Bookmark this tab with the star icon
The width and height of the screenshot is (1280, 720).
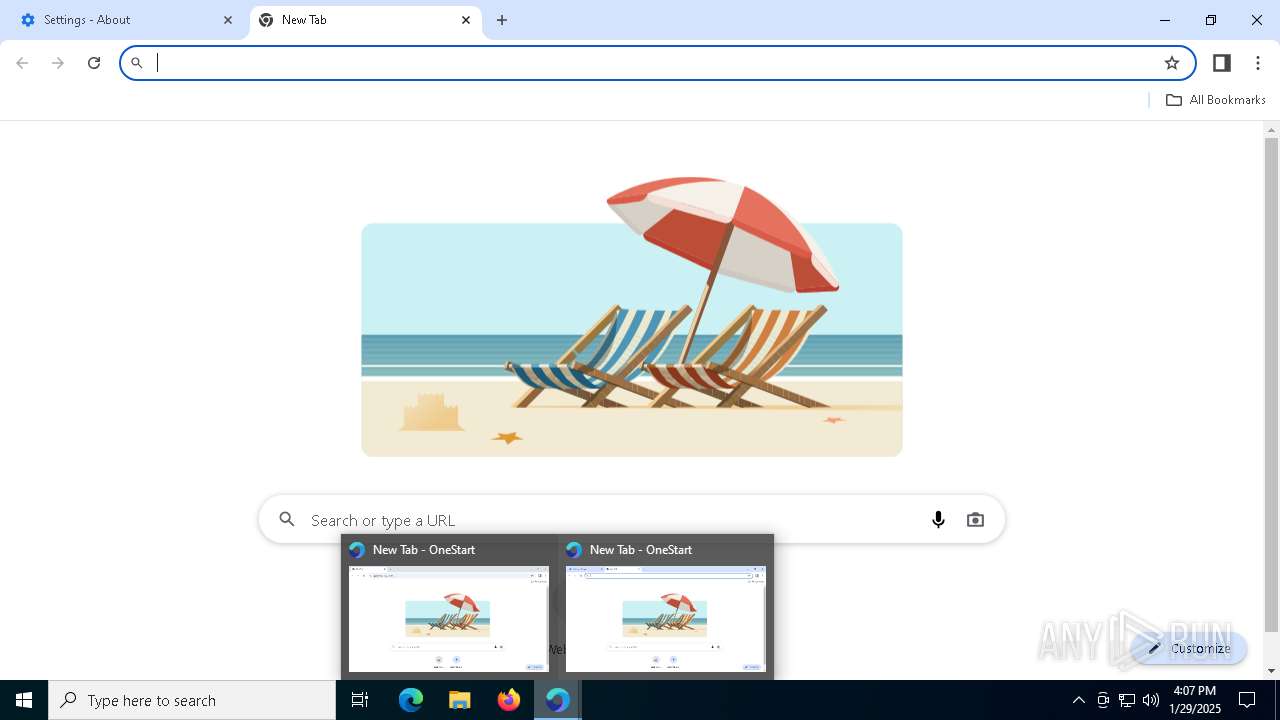[1172, 63]
